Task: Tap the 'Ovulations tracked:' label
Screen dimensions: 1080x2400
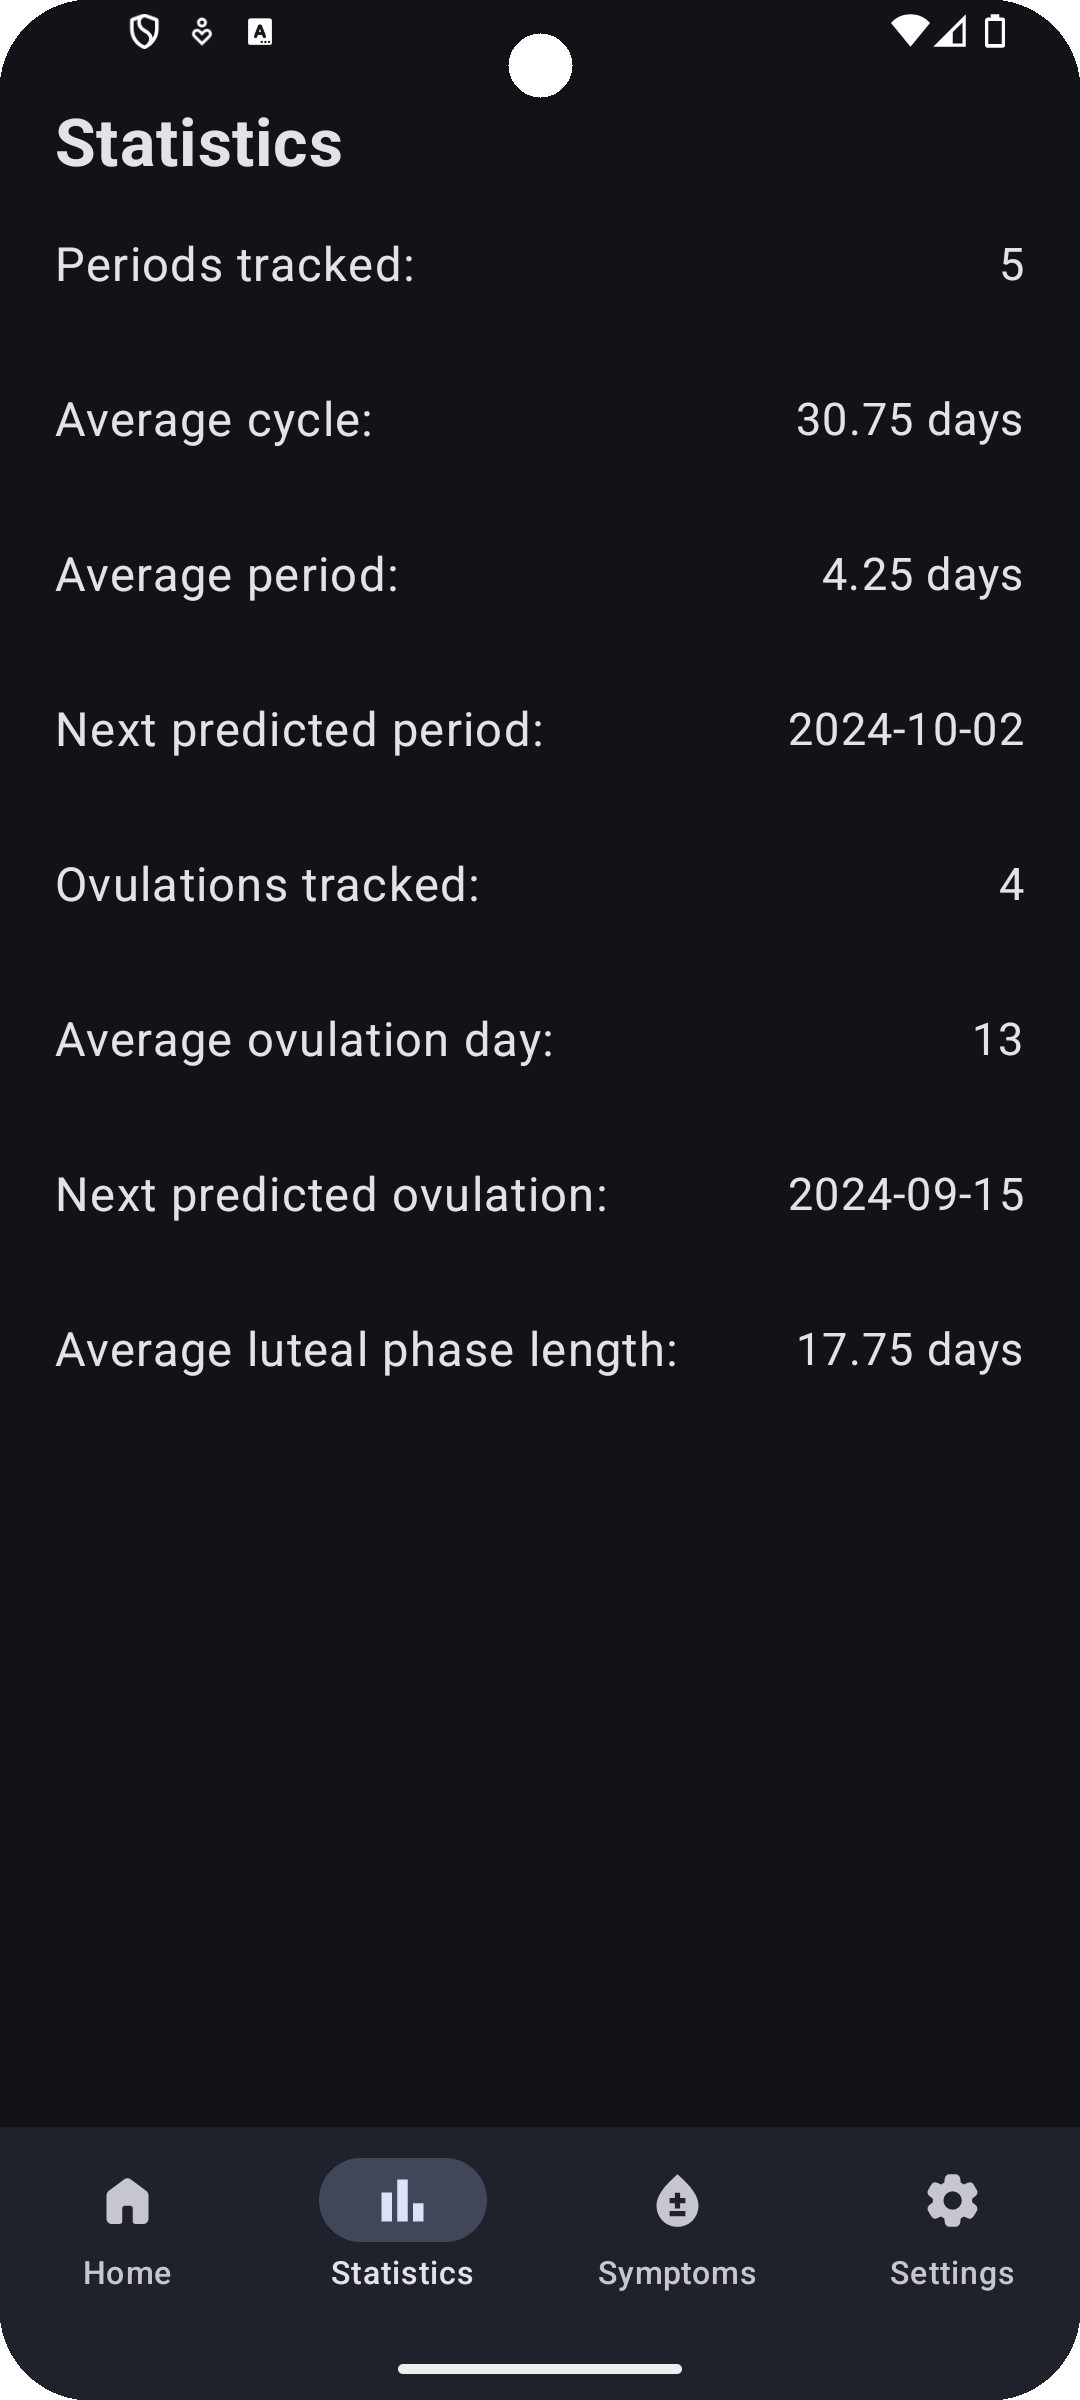Action: click(268, 885)
